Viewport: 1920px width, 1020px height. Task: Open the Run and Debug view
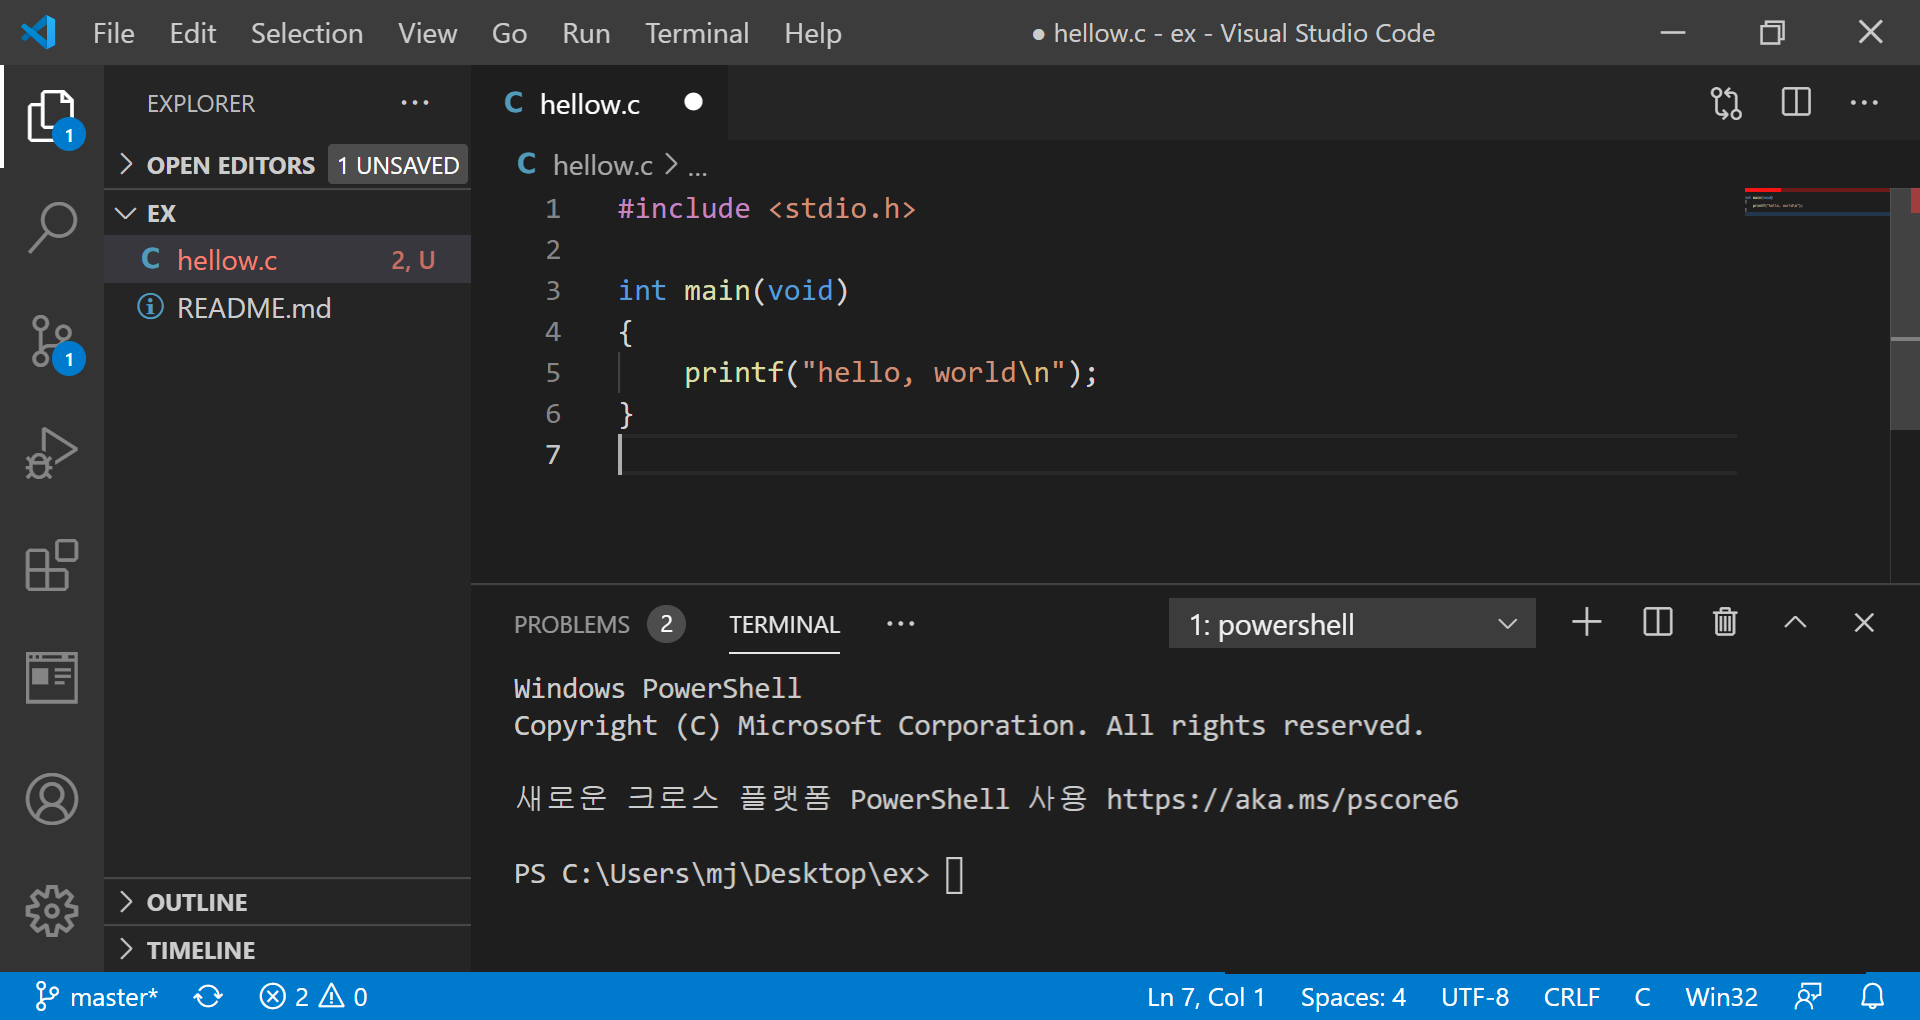(52, 454)
